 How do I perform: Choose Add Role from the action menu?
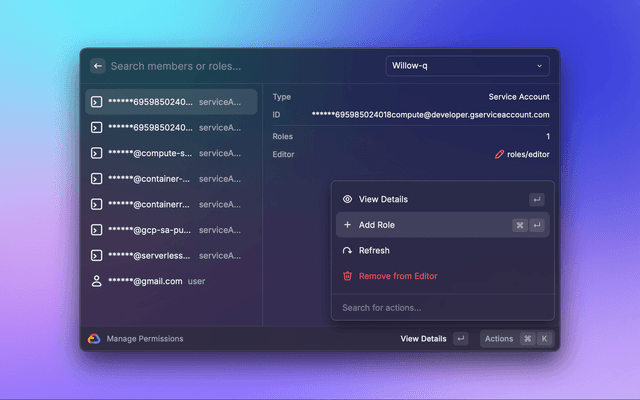[x=376, y=225]
